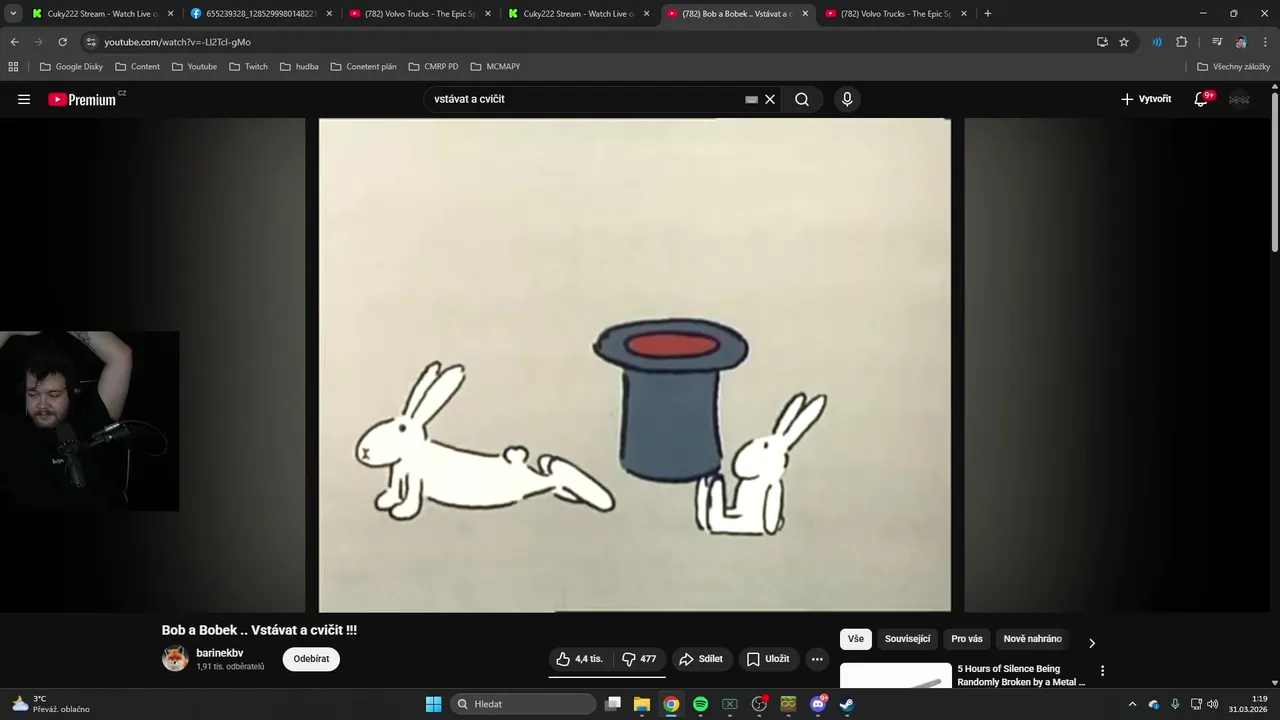This screenshot has height=720, width=1280.
Task: Open Twitch bookmark folder
Action: (248, 67)
